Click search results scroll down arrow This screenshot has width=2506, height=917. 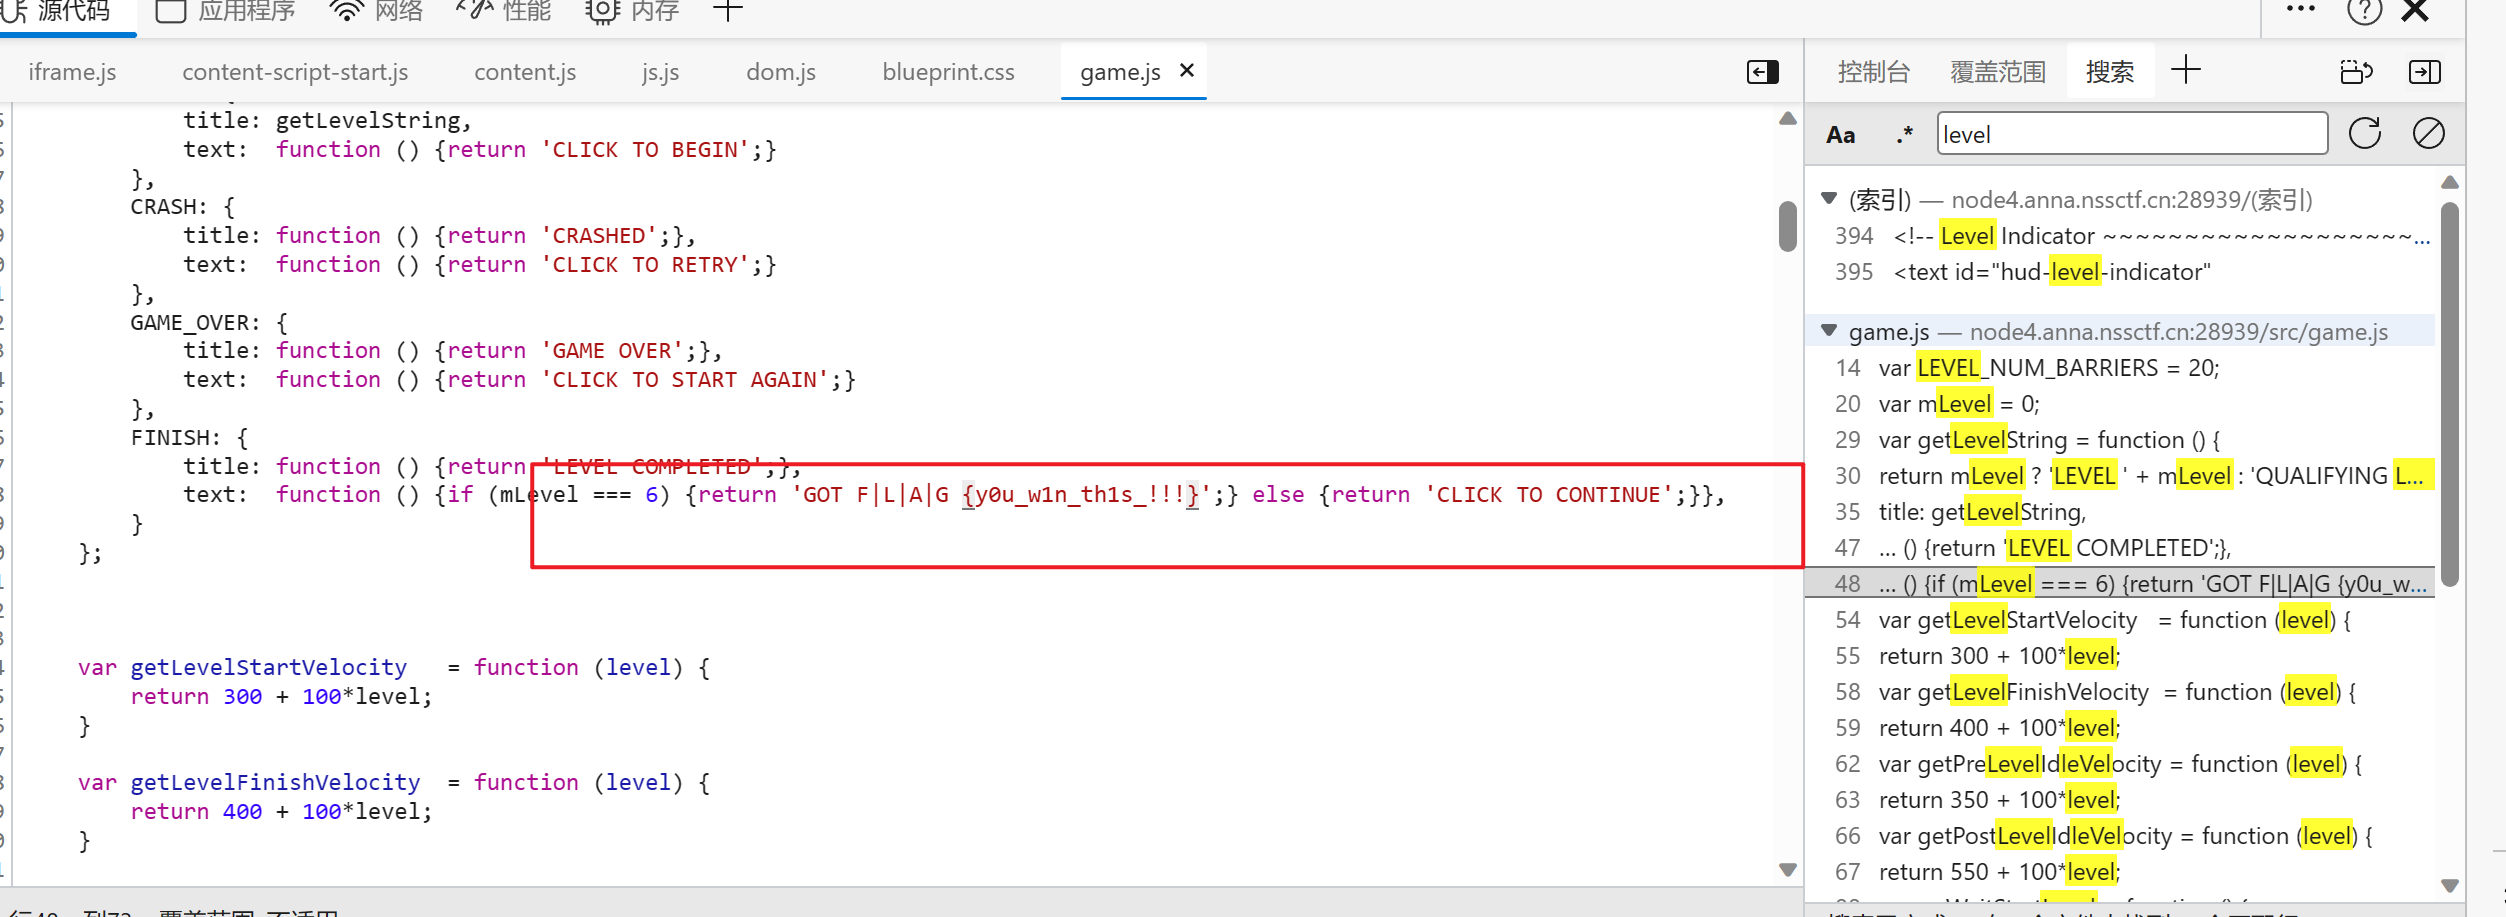(x=2449, y=886)
